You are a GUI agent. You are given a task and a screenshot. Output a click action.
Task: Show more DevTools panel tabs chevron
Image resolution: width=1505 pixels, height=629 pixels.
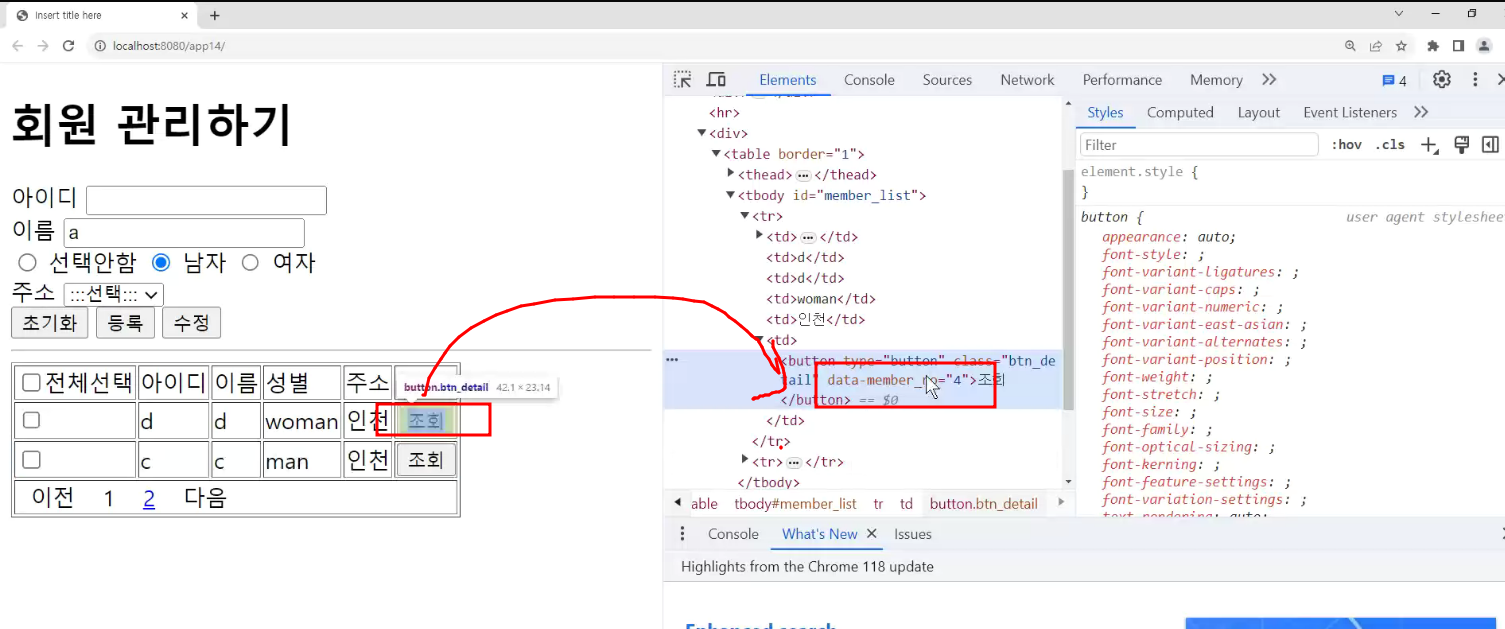pyautogui.click(x=1269, y=80)
